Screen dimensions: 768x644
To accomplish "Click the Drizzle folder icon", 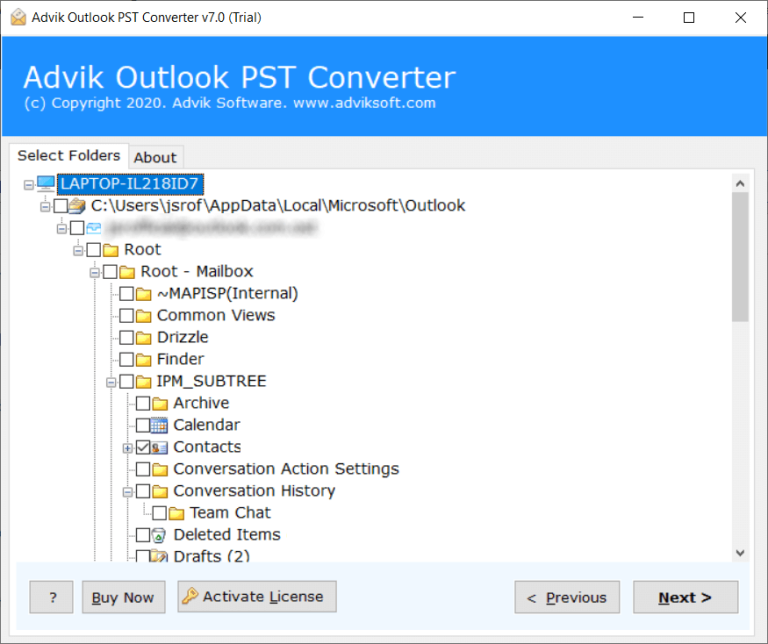I will click(x=143, y=337).
